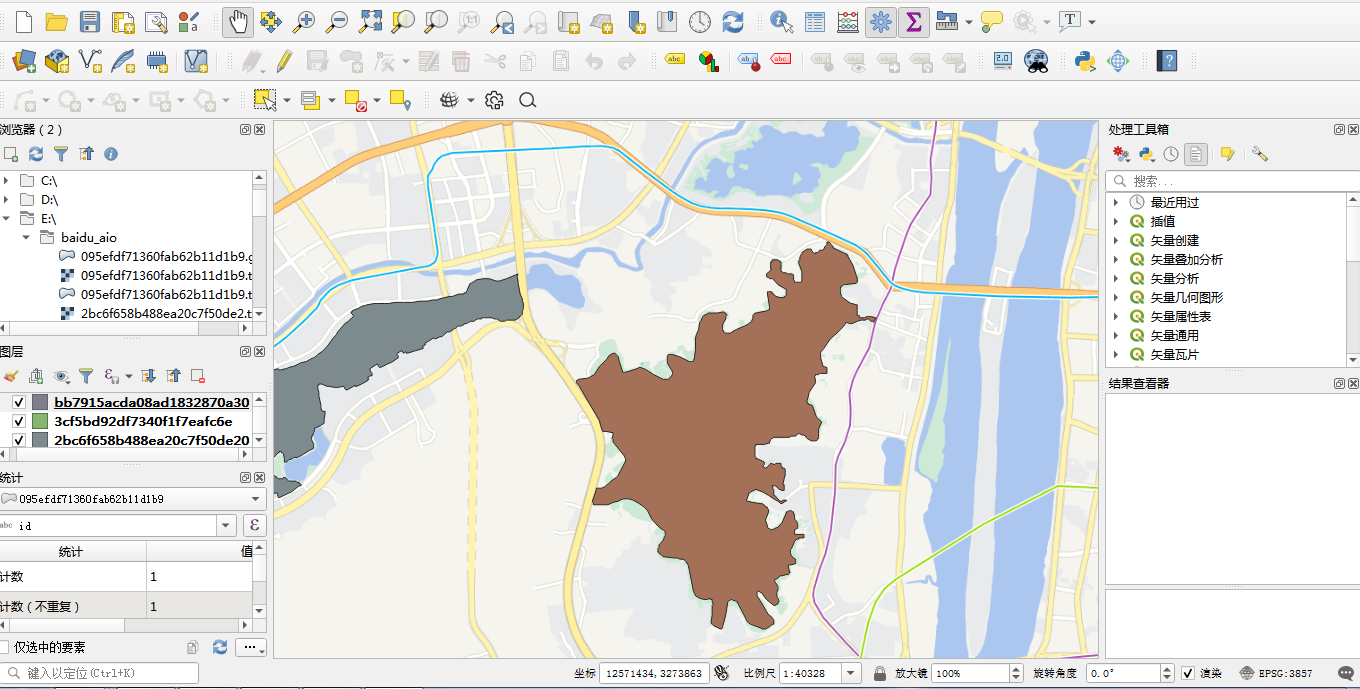Open layer styling panel in Layers
Screen dimensions: 1360x689
pos(11,376)
